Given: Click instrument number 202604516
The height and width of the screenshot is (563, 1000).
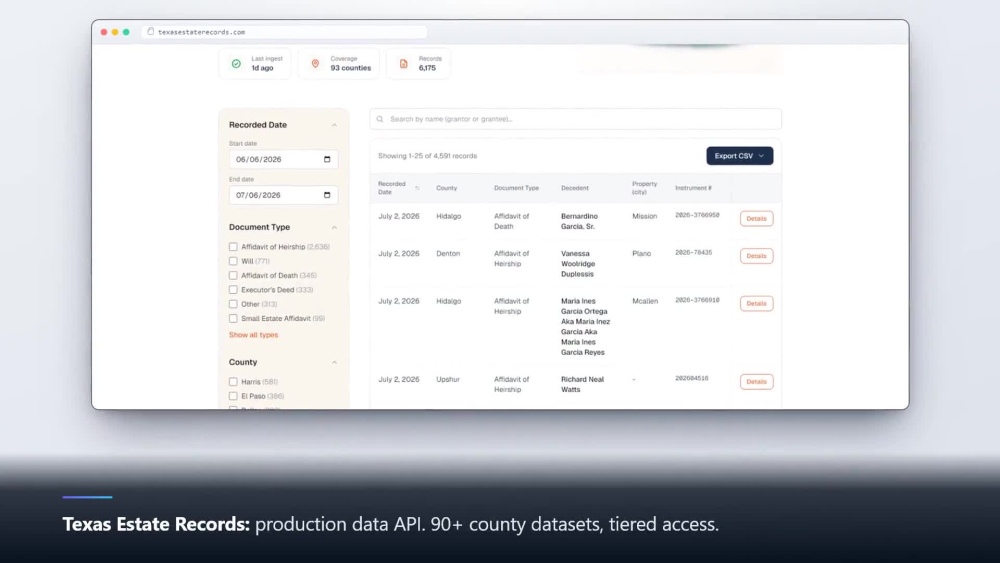Looking at the screenshot, I should [x=691, y=378].
